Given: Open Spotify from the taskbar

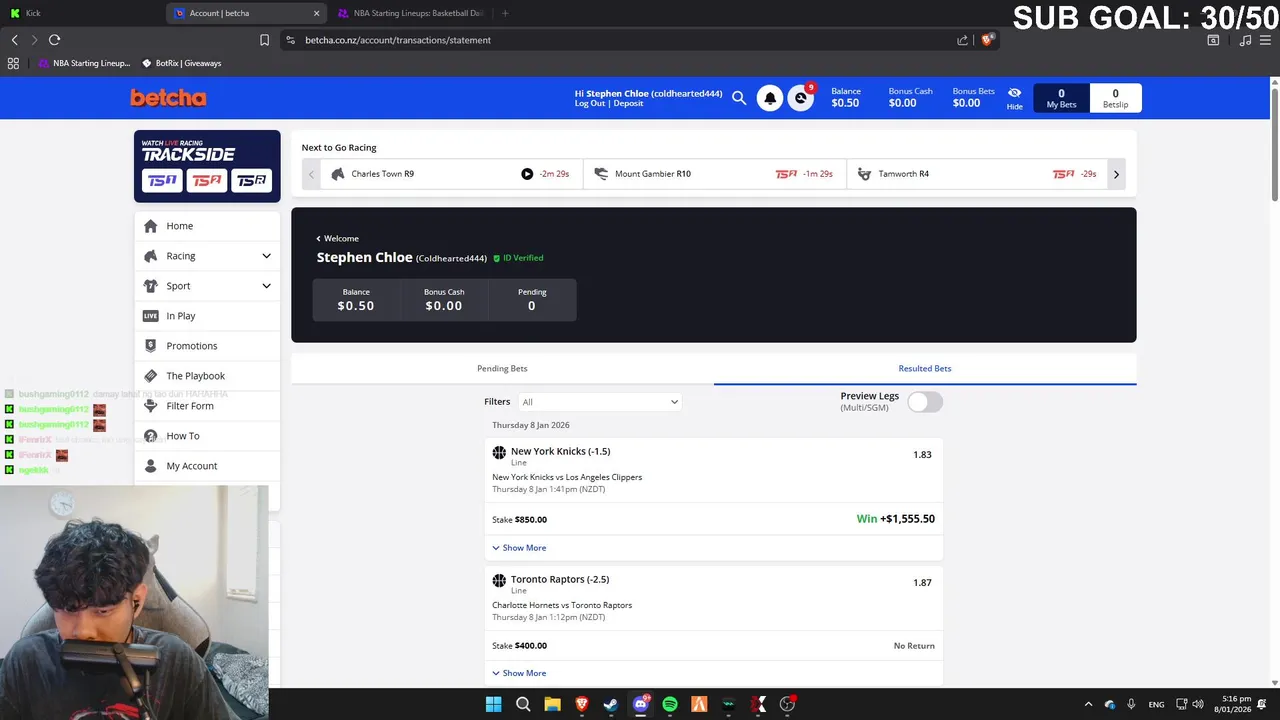Looking at the screenshot, I should [670, 704].
